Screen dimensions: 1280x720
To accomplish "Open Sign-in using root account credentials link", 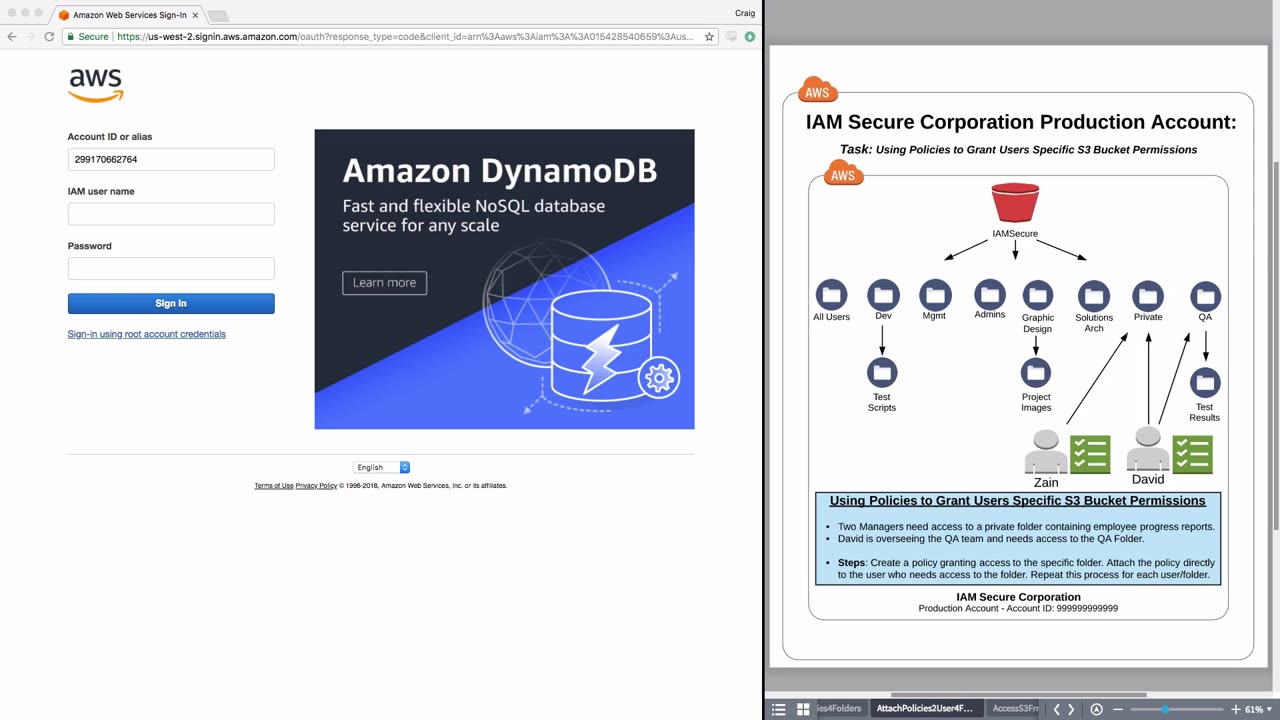I will tap(147, 334).
